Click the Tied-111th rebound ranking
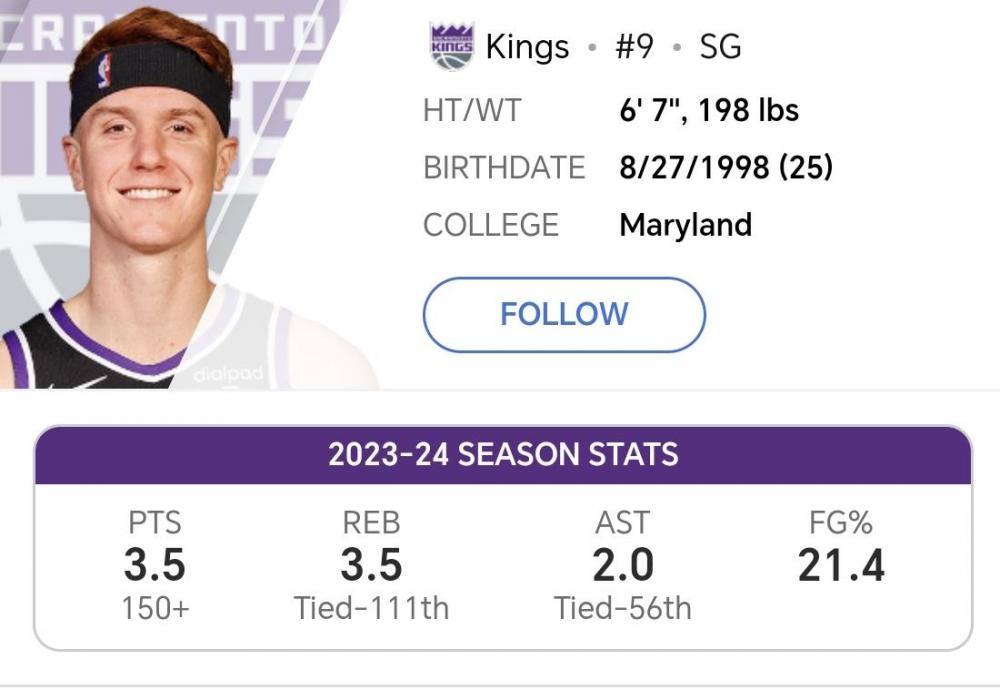This screenshot has height=690, width=1000. tap(371, 608)
